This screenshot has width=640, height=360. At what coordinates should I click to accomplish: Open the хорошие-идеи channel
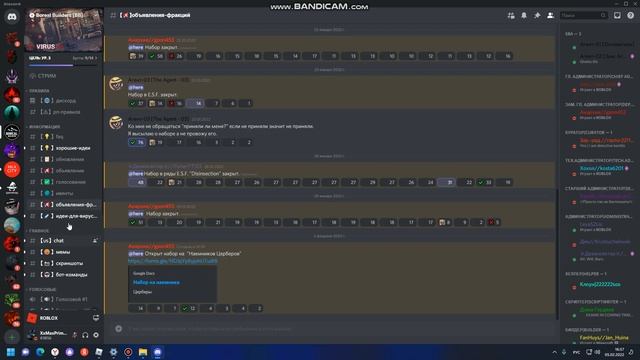(x=63, y=148)
